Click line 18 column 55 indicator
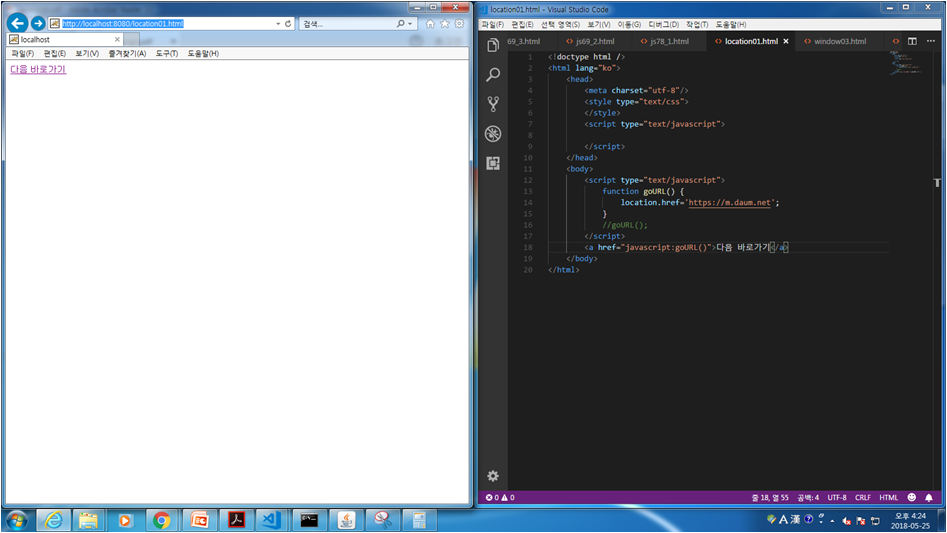This screenshot has width=947, height=533. pyautogui.click(x=769, y=497)
